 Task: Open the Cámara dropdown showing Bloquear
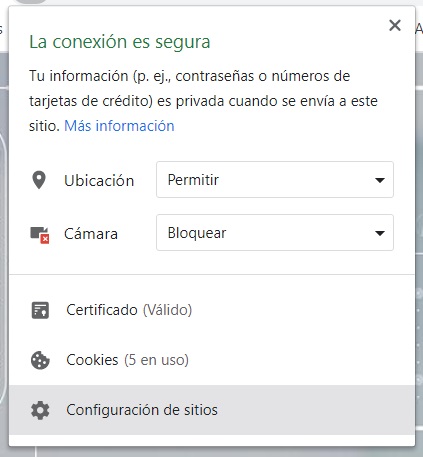pyautogui.click(x=275, y=233)
